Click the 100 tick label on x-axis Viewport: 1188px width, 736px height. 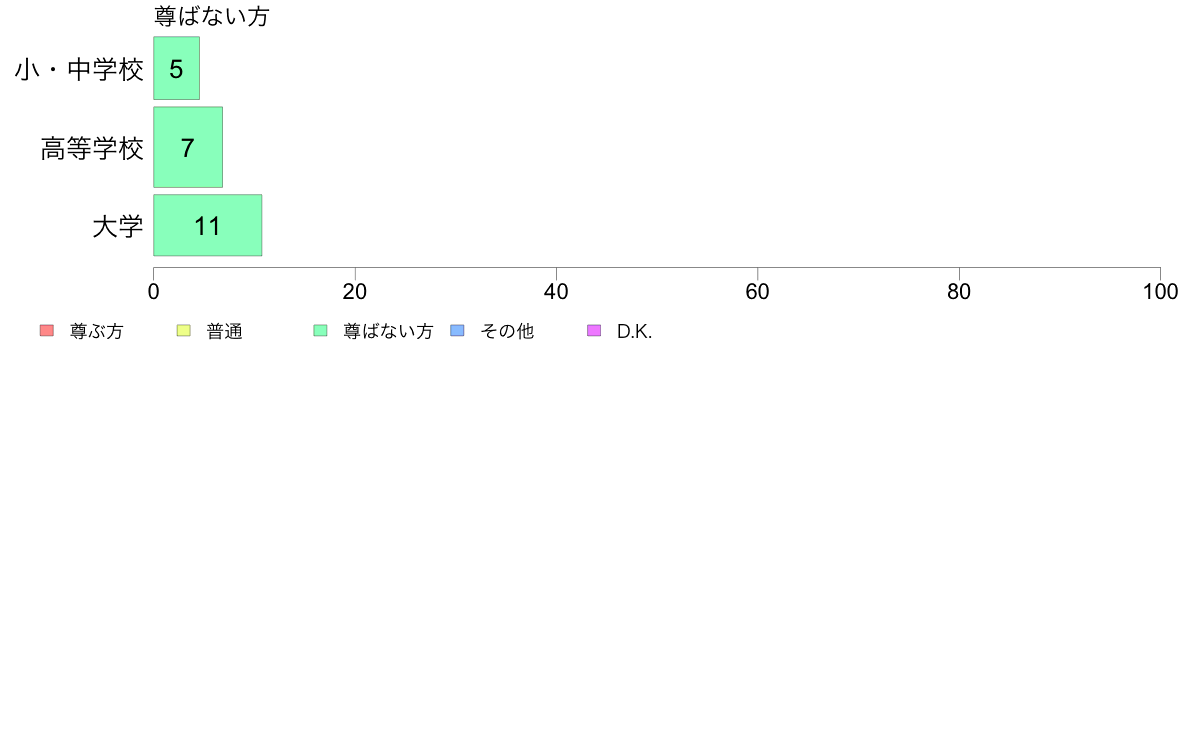(1160, 292)
